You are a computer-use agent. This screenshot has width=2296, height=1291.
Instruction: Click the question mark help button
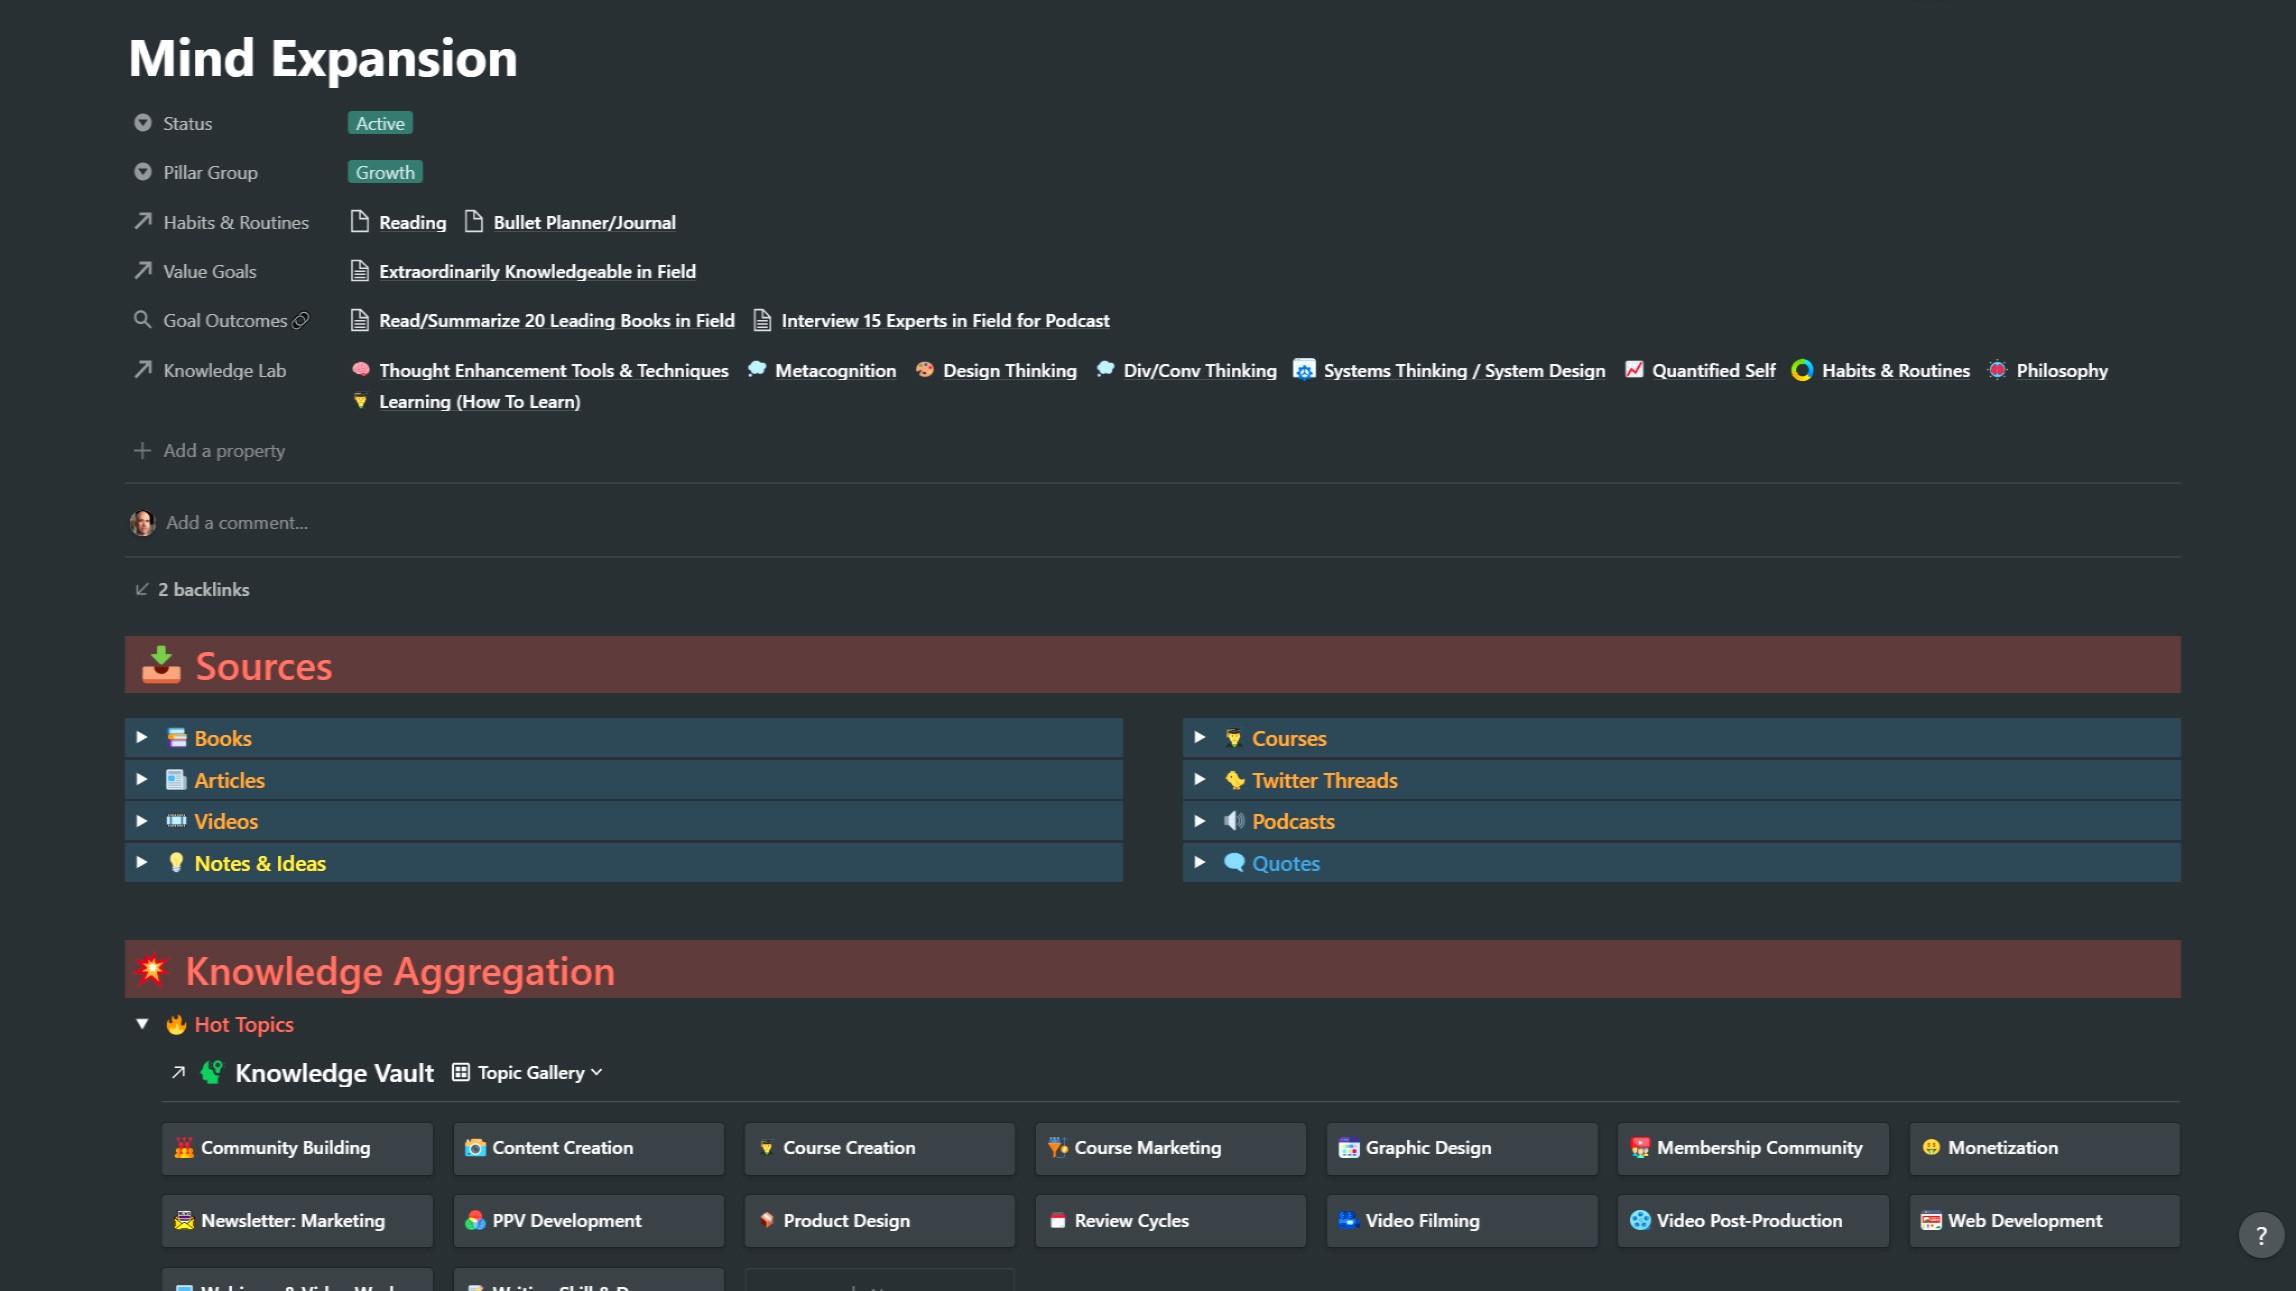(x=2261, y=1236)
